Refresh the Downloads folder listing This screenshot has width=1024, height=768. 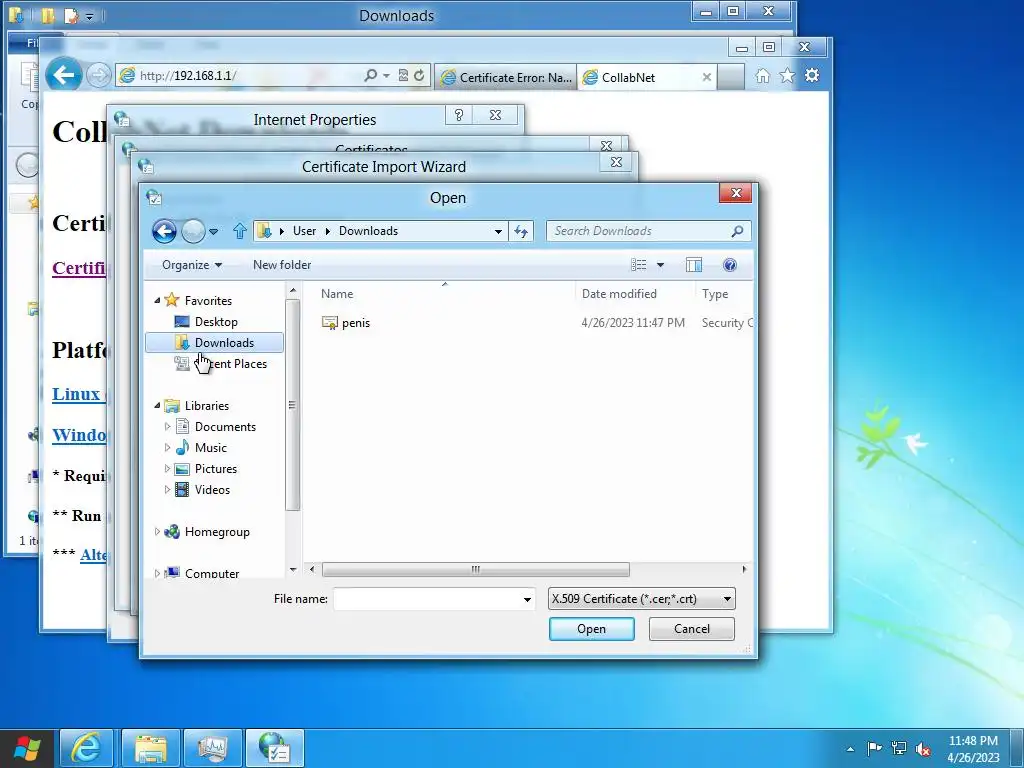[521, 231]
